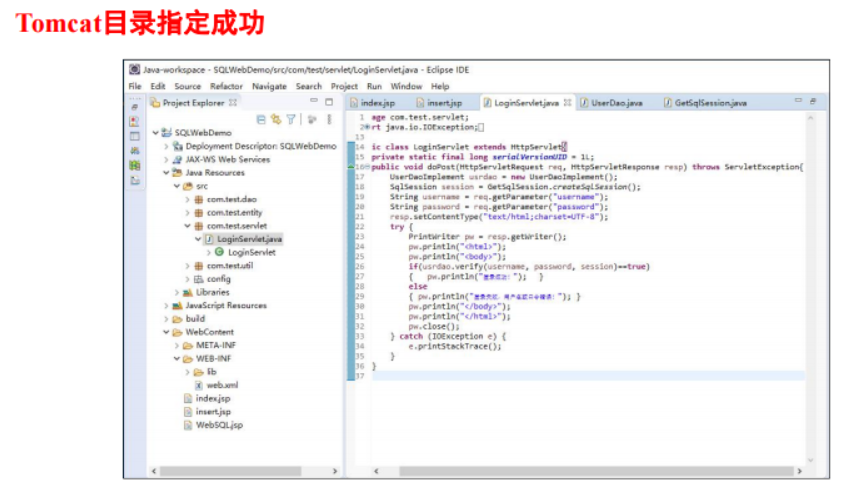
Task: Open the Run menu
Action: point(374,86)
